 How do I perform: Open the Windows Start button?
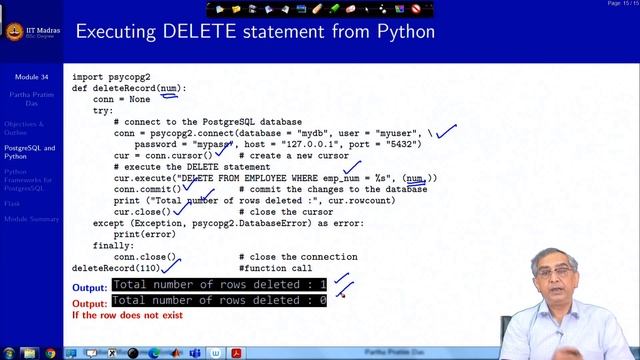point(8,353)
